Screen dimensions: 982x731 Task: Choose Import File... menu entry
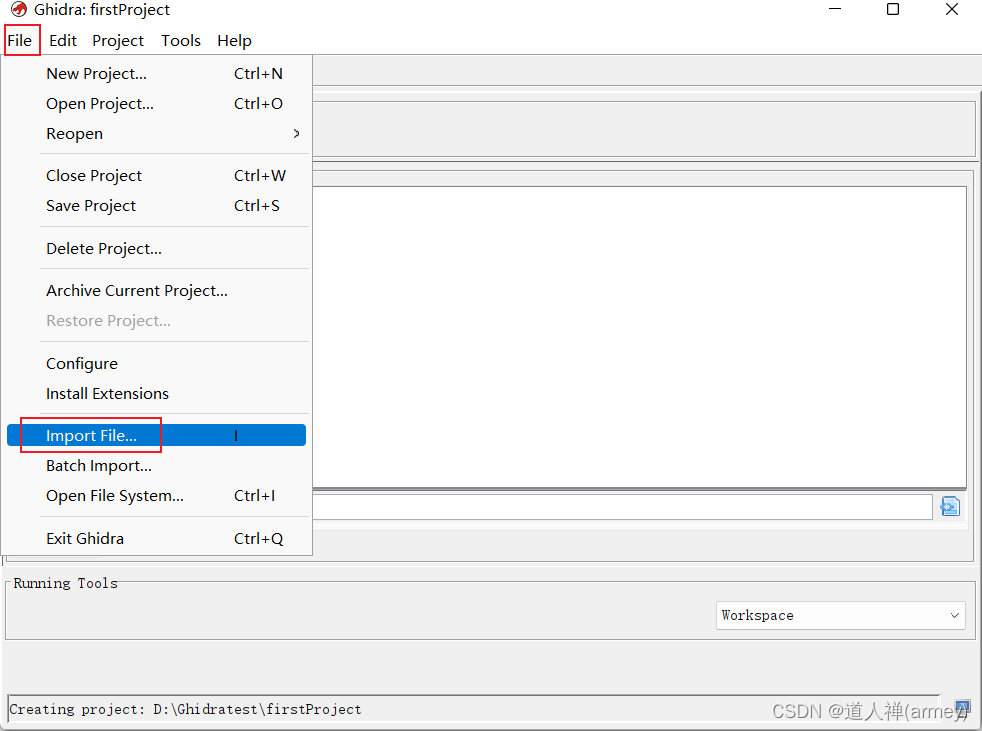157,435
